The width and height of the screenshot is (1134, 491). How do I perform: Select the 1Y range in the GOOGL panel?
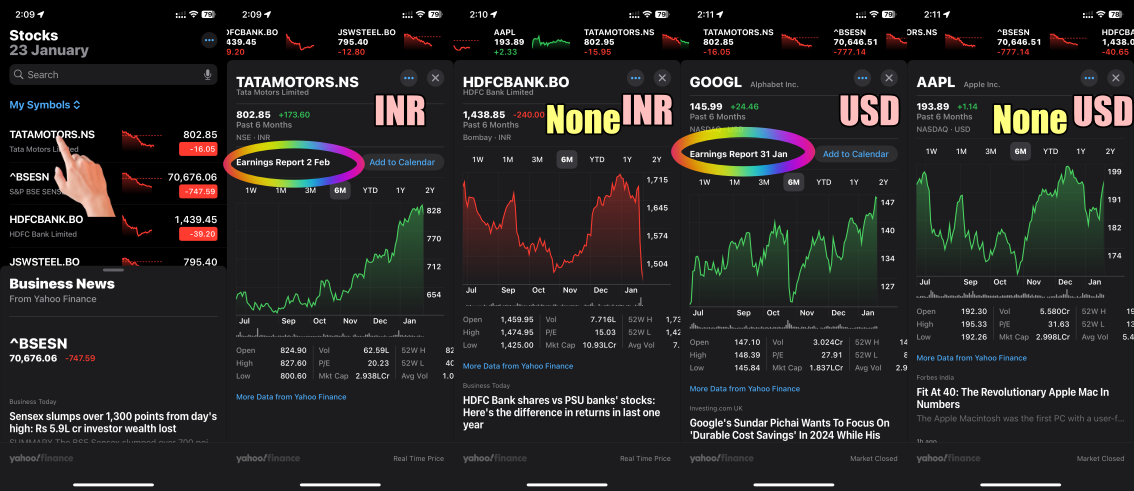tap(853, 182)
